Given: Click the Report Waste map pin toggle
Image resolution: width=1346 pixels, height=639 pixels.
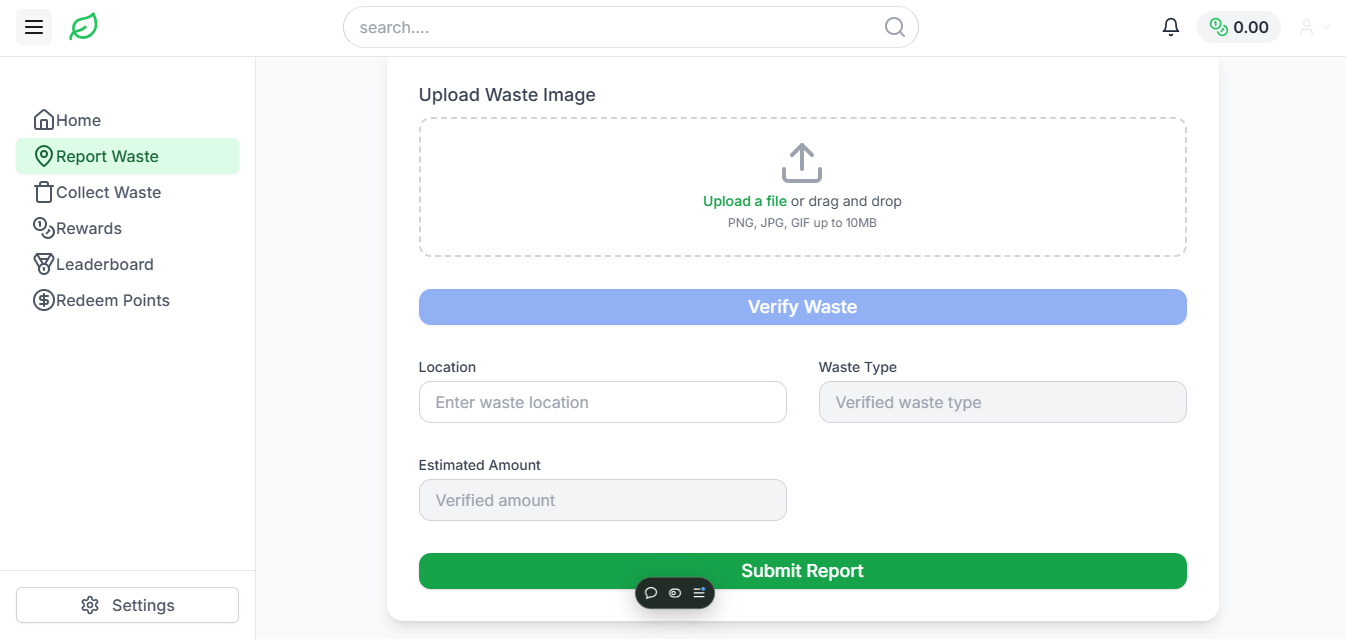Looking at the screenshot, I should pyautogui.click(x=43, y=155).
